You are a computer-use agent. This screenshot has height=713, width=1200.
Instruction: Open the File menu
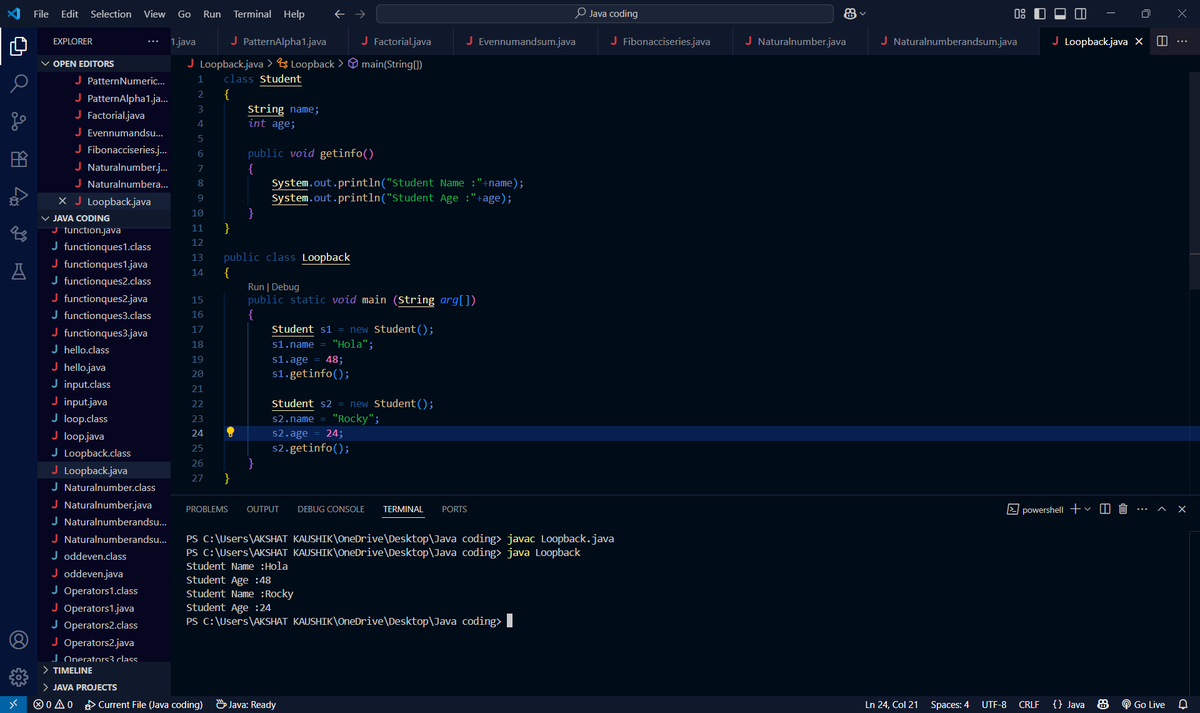[x=42, y=14]
